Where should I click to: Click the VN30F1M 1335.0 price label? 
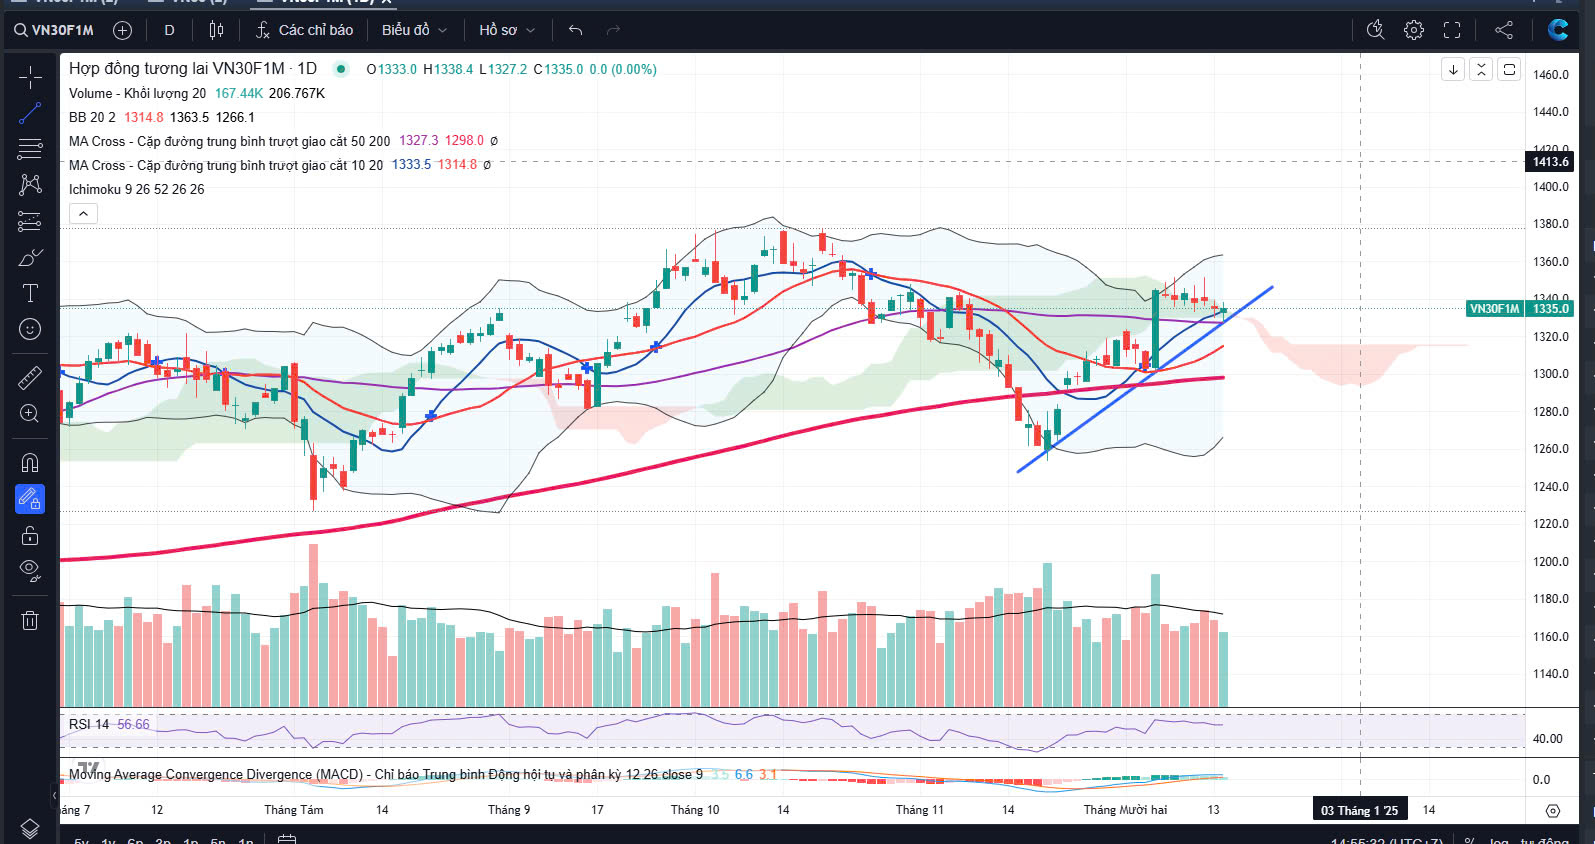click(1521, 309)
